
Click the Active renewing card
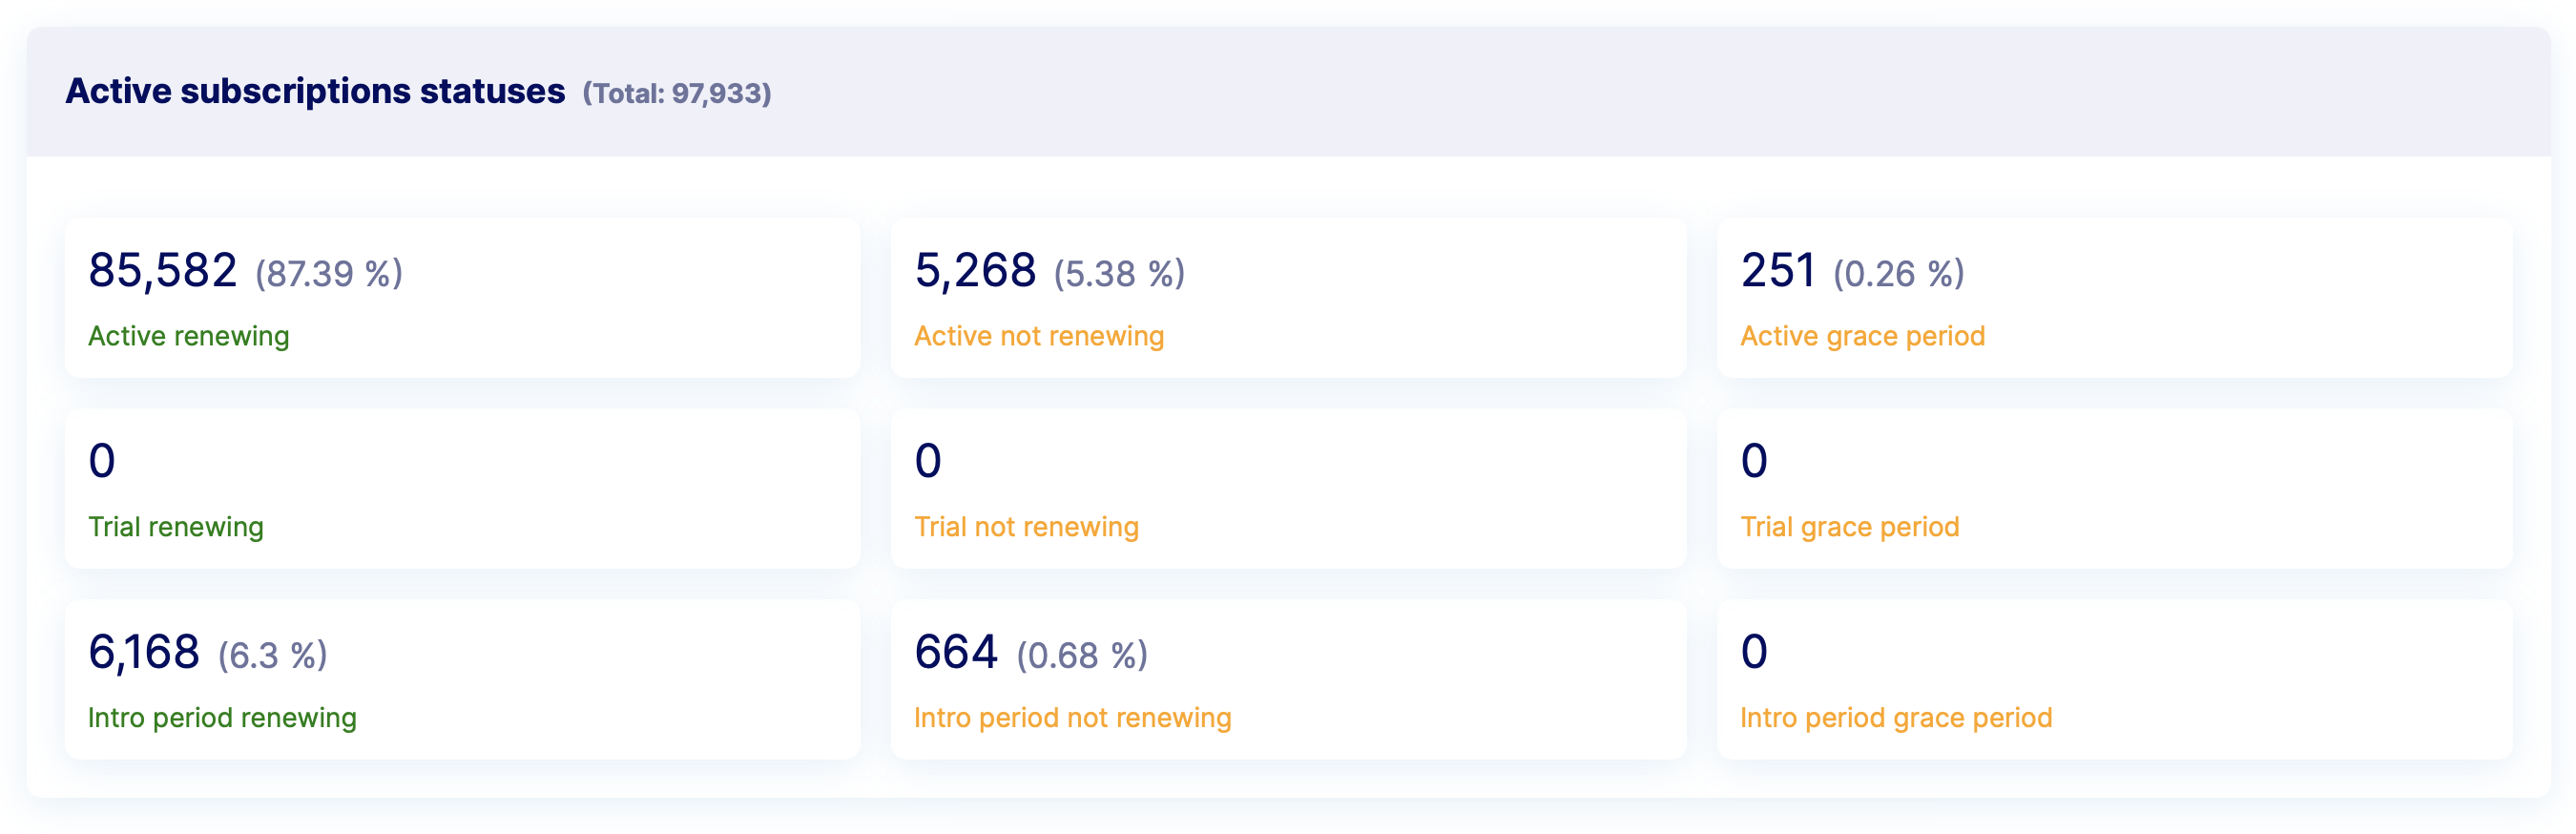pyautogui.click(x=462, y=298)
